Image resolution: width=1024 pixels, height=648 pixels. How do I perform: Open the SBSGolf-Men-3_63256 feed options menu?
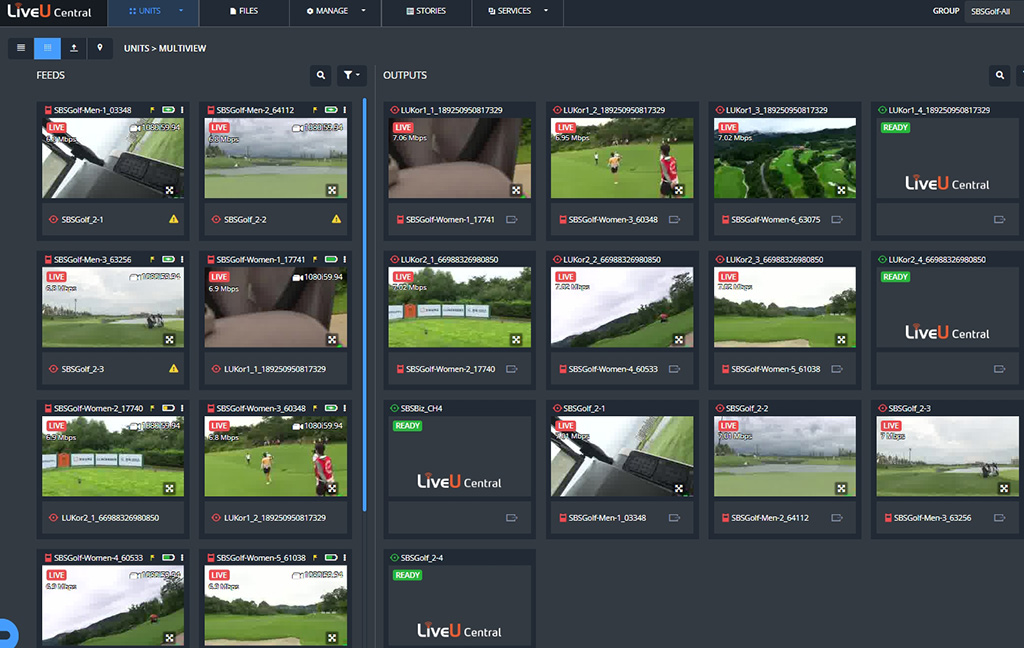(x=182, y=259)
